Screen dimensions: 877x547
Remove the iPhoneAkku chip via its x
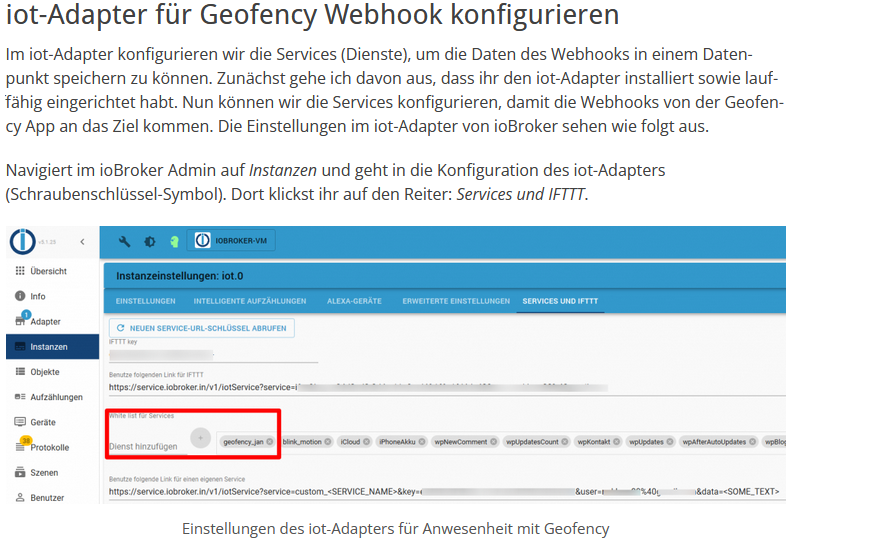[422, 442]
